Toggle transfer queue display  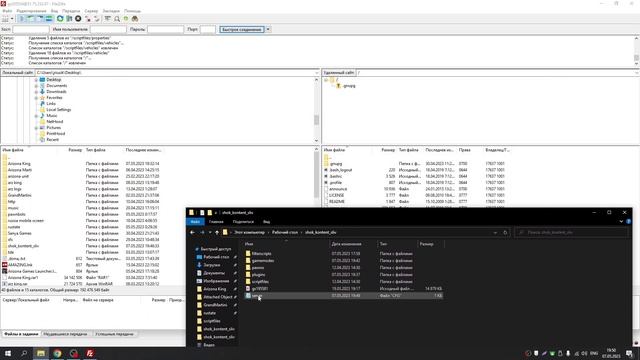pyautogui.click(x=49, y=19)
